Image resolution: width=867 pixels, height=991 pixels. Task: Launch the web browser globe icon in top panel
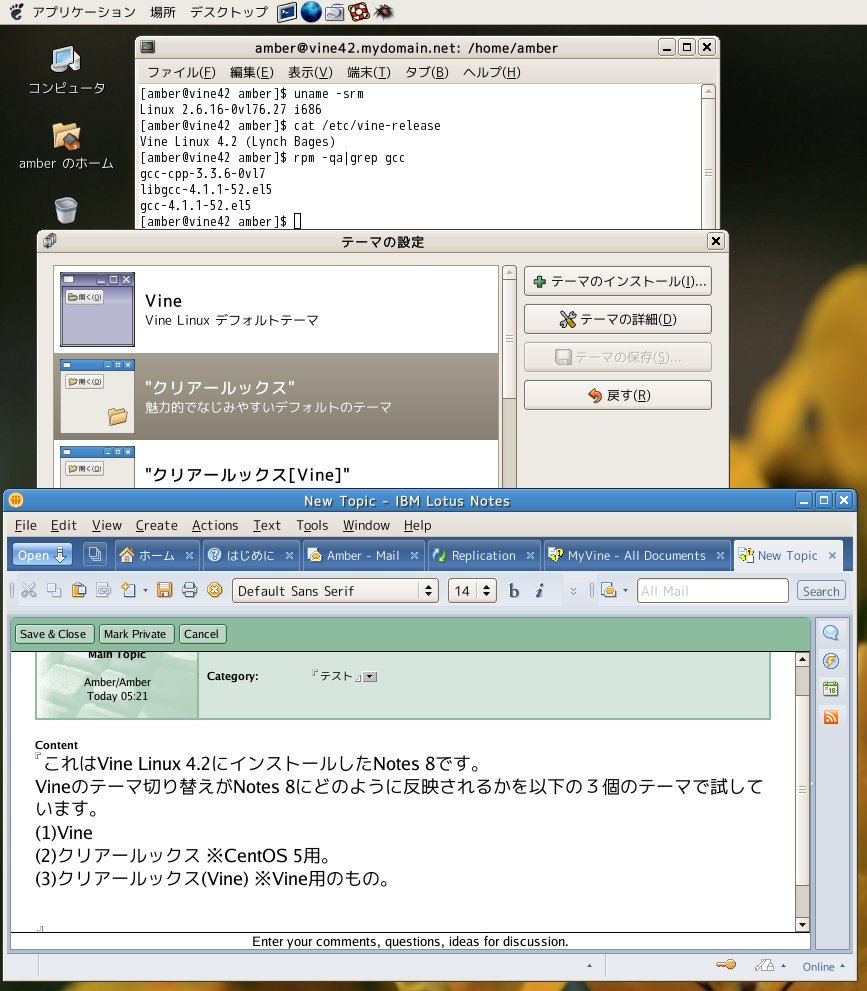310,12
